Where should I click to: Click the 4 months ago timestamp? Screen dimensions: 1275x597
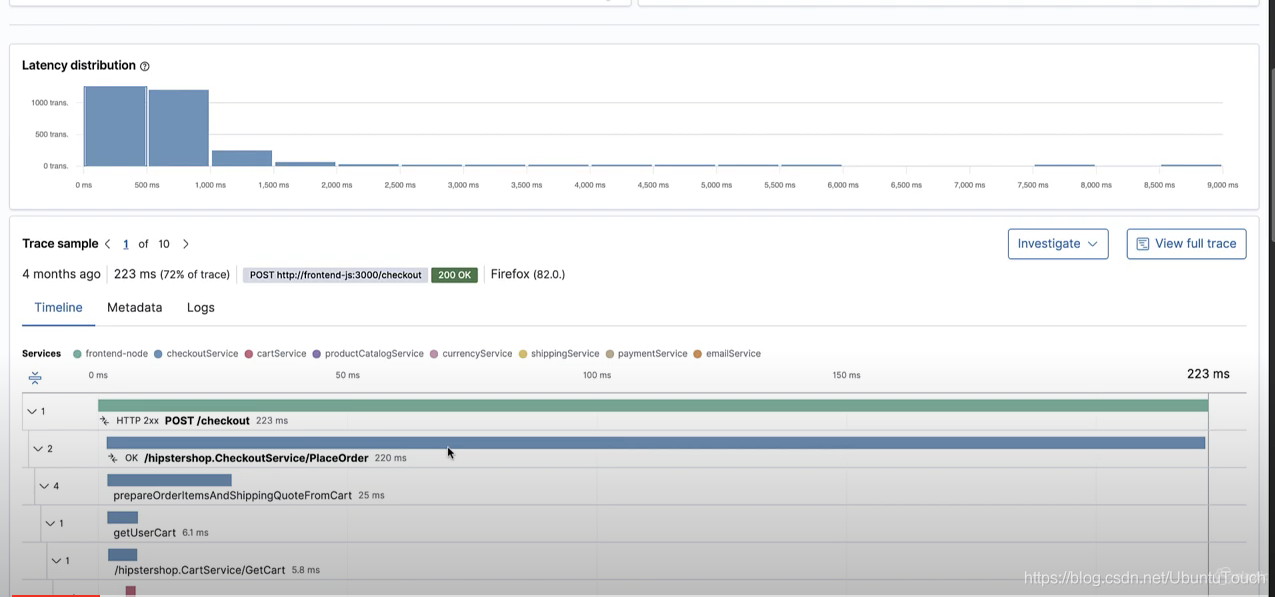point(61,274)
